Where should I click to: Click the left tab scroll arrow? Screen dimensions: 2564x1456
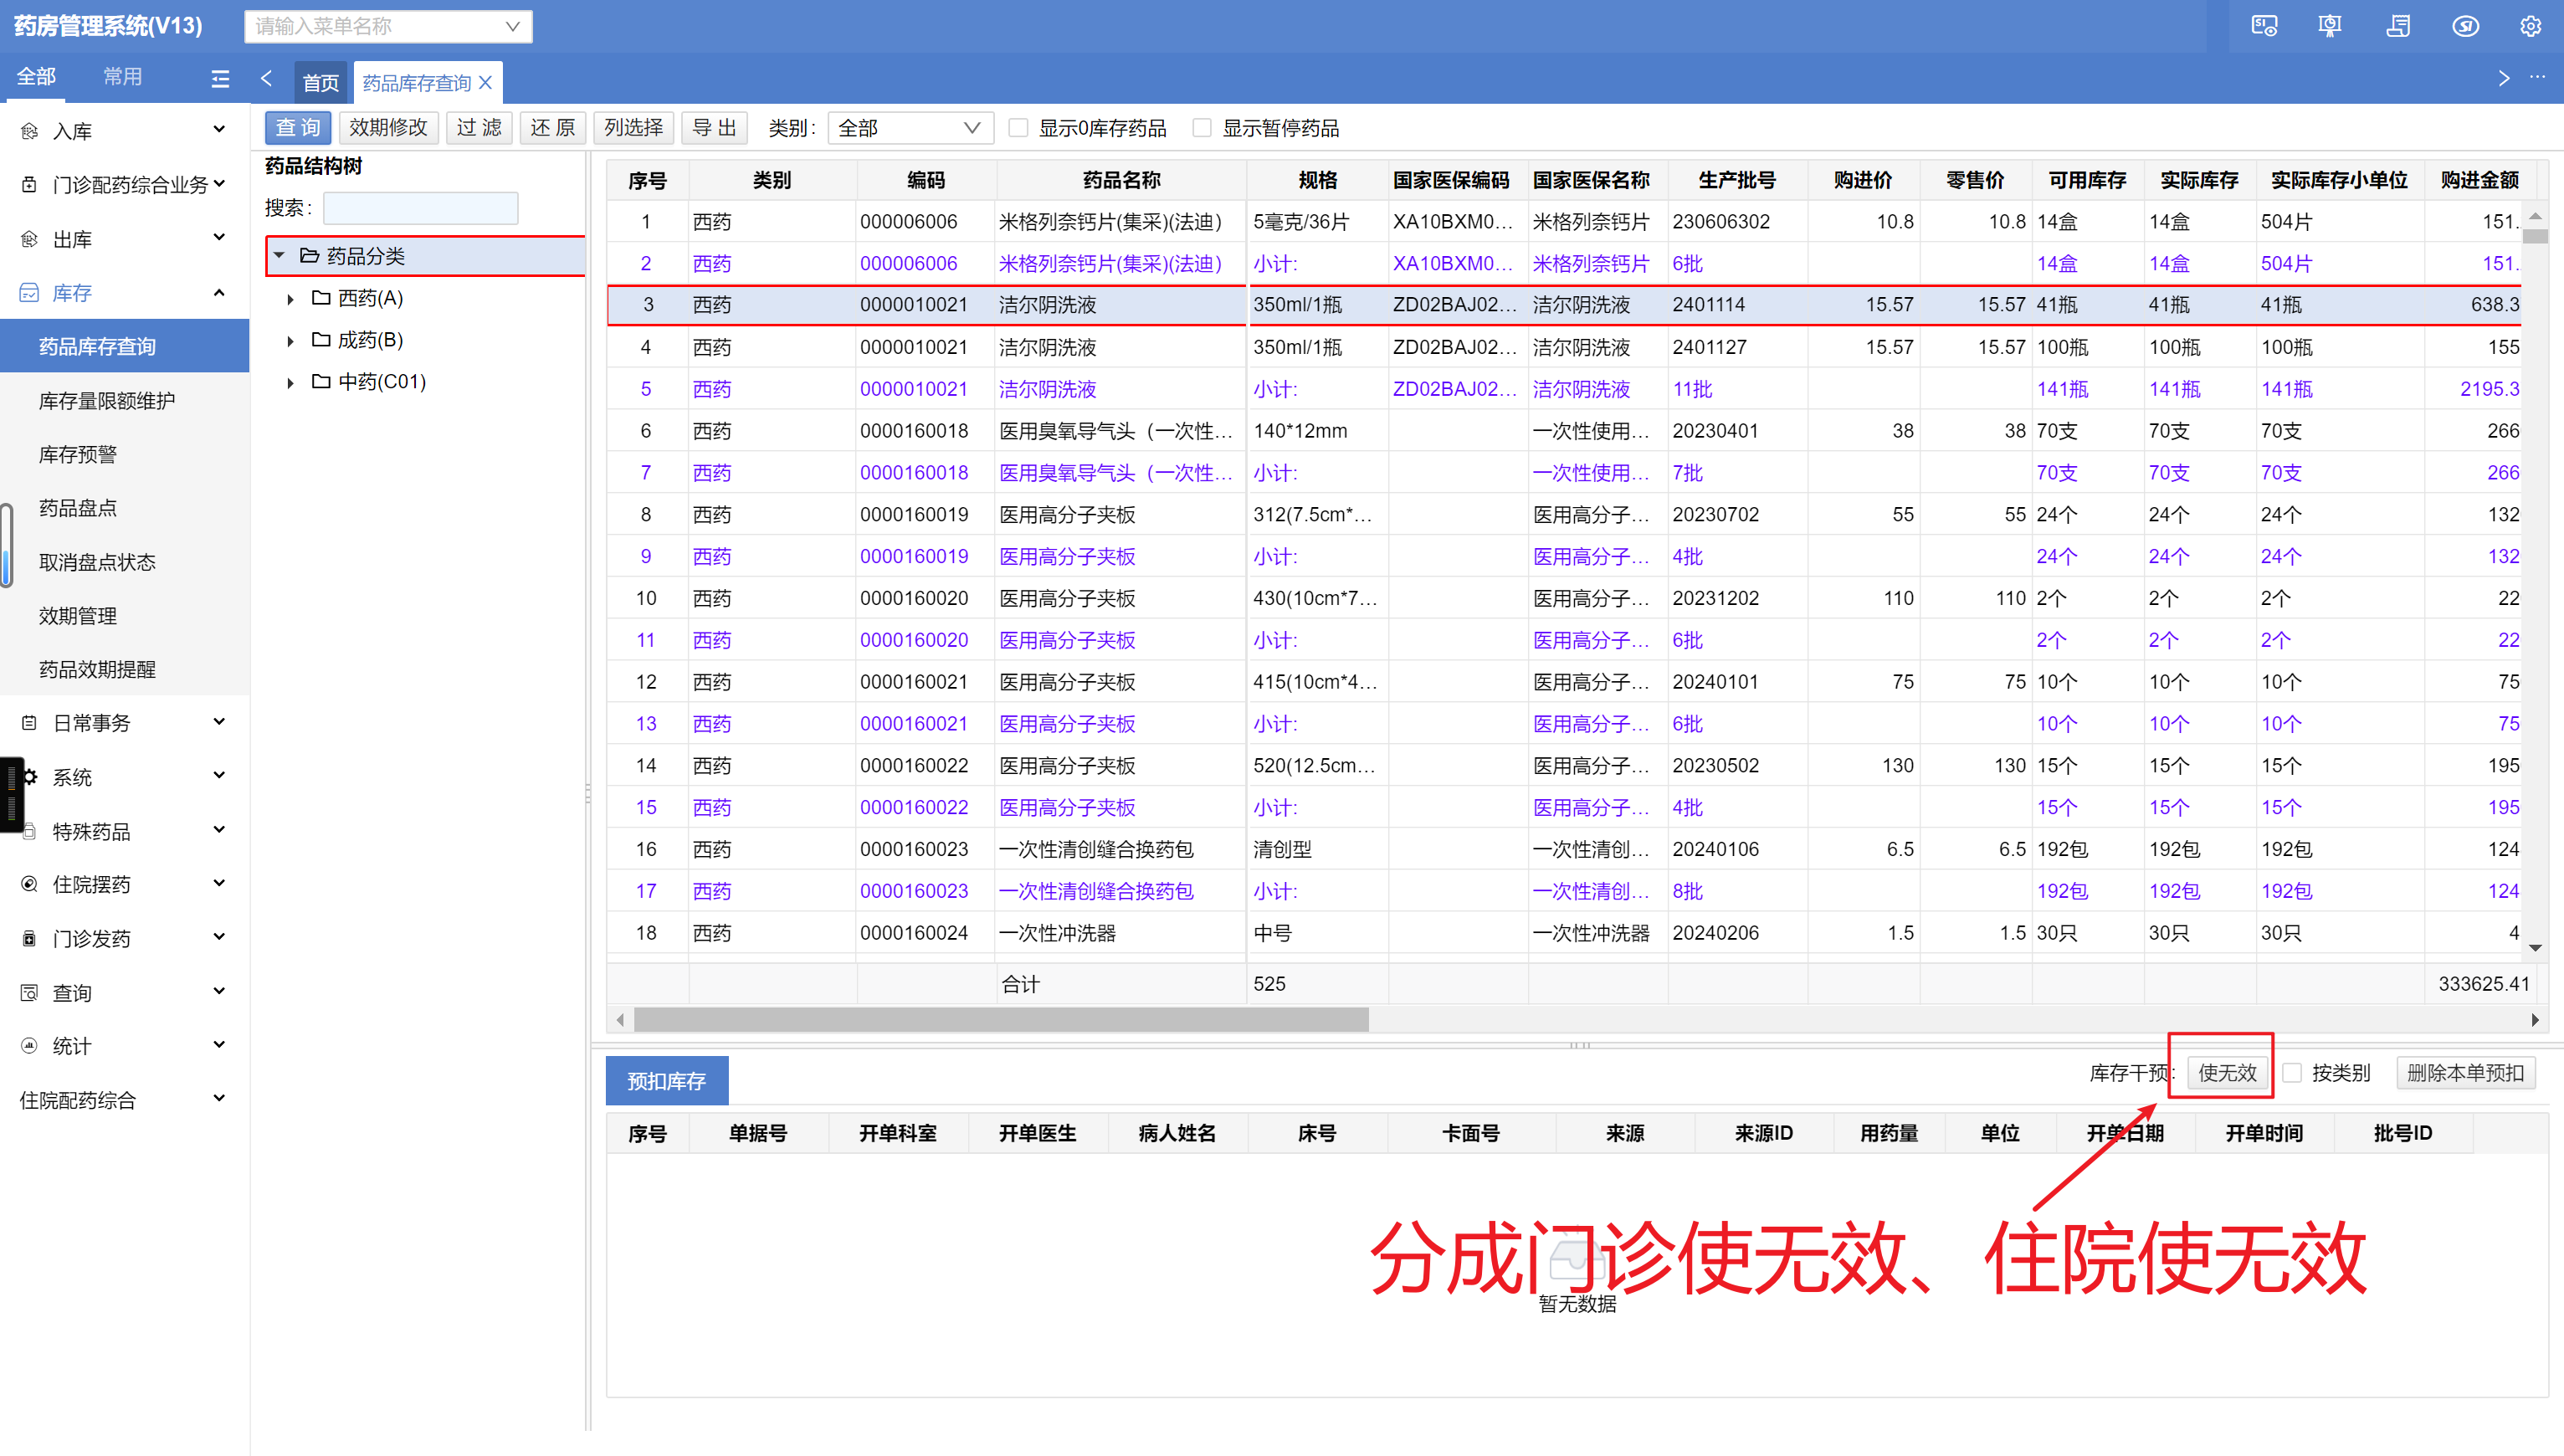coord(266,78)
